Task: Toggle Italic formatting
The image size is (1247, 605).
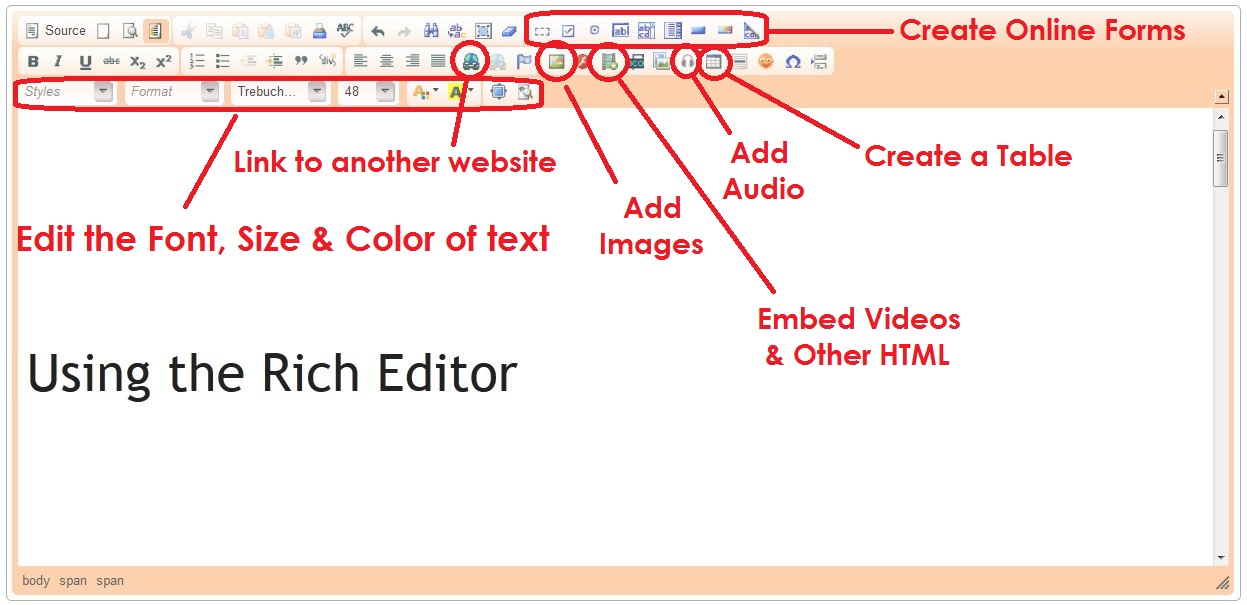Action: 59,61
